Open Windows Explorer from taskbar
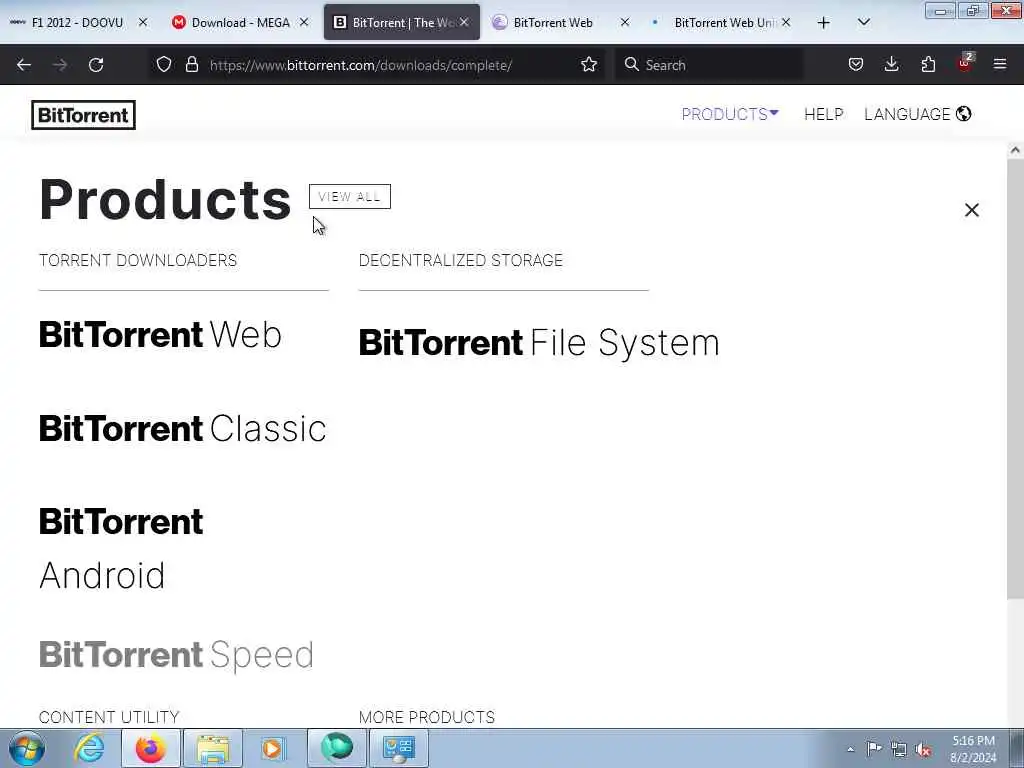1024x768 pixels. (x=213, y=748)
